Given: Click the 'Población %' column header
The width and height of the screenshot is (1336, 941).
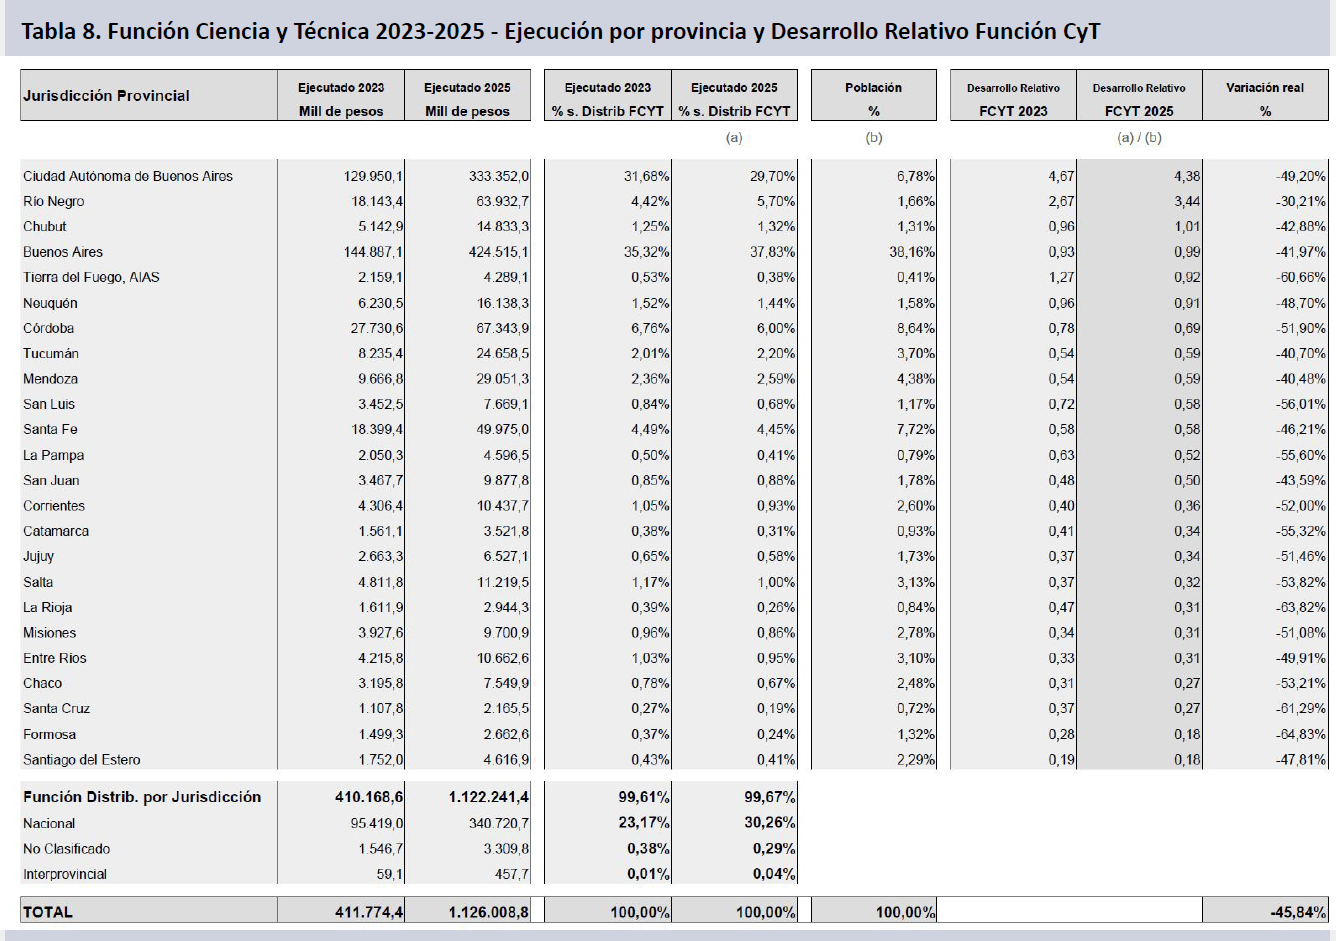Looking at the screenshot, I should tap(873, 98).
